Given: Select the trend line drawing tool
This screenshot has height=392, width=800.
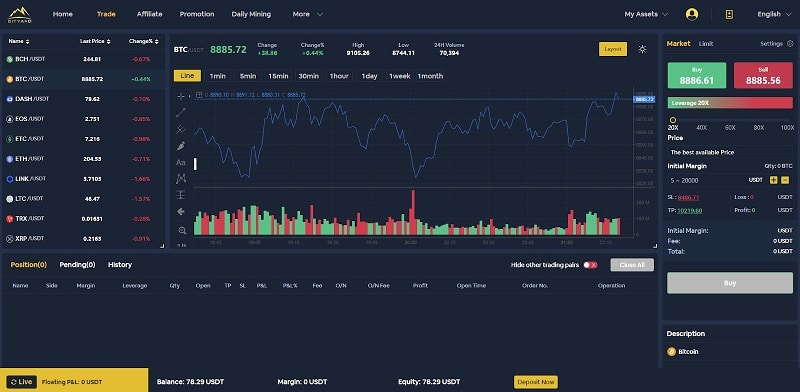Looking at the screenshot, I should click(x=181, y=113).
